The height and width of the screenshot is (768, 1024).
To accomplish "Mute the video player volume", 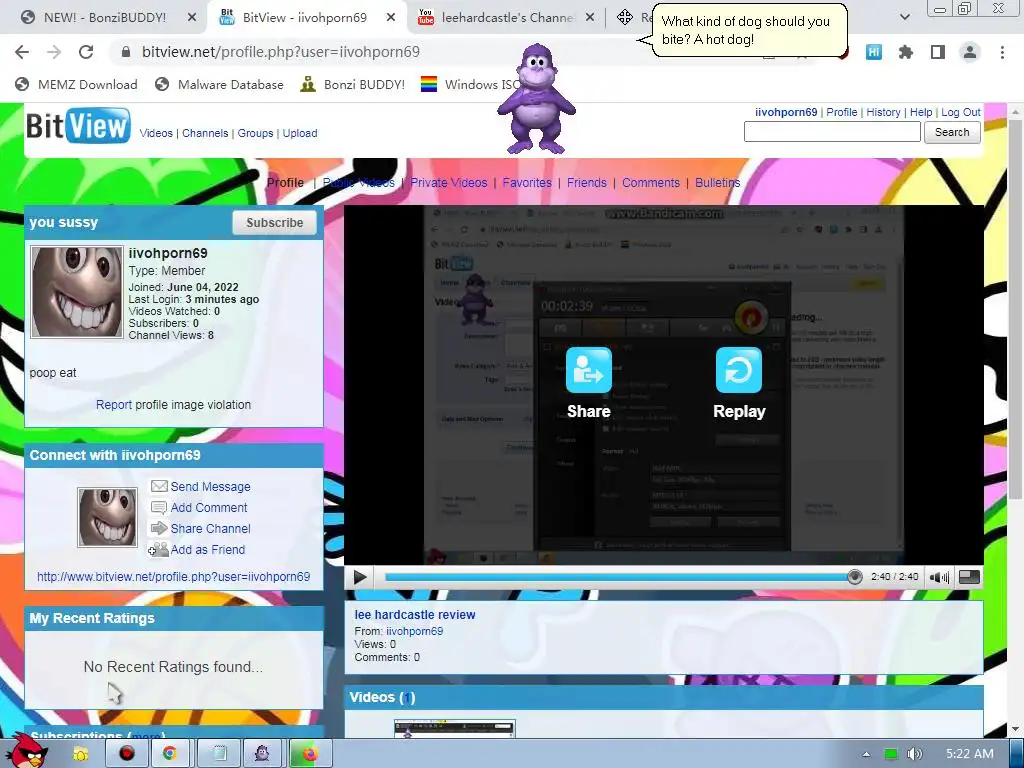I will pyautogui.click(x=940, y=577).
